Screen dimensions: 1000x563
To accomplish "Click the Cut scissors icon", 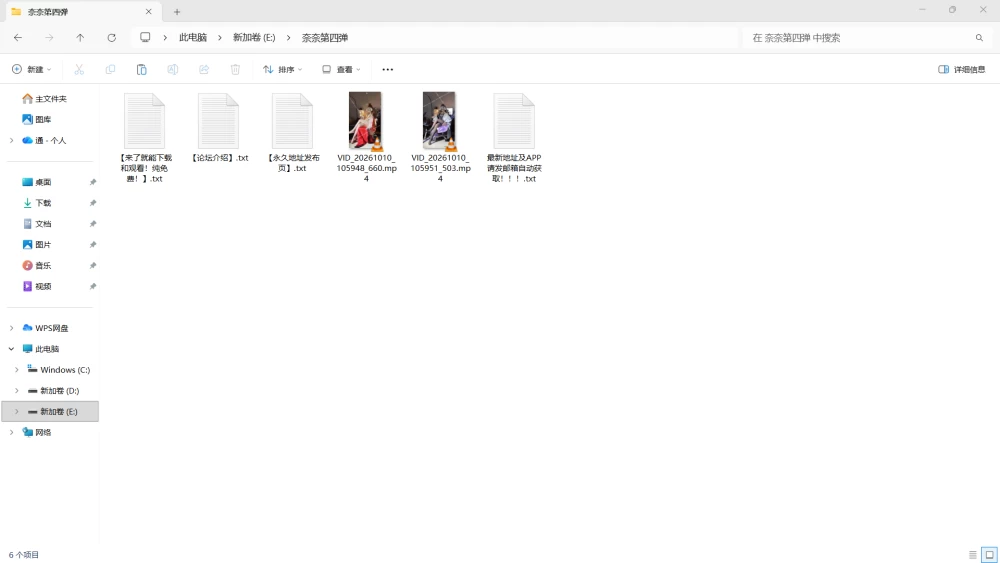I will (79, 69).
